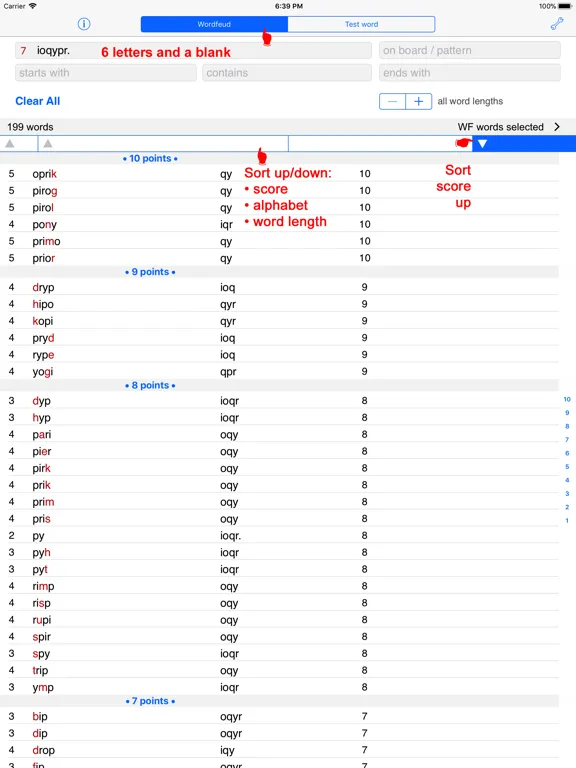This screenshot has width=576, height=768.
Task: Decrease word length with the minus button
Action: [x=392, y=101]
